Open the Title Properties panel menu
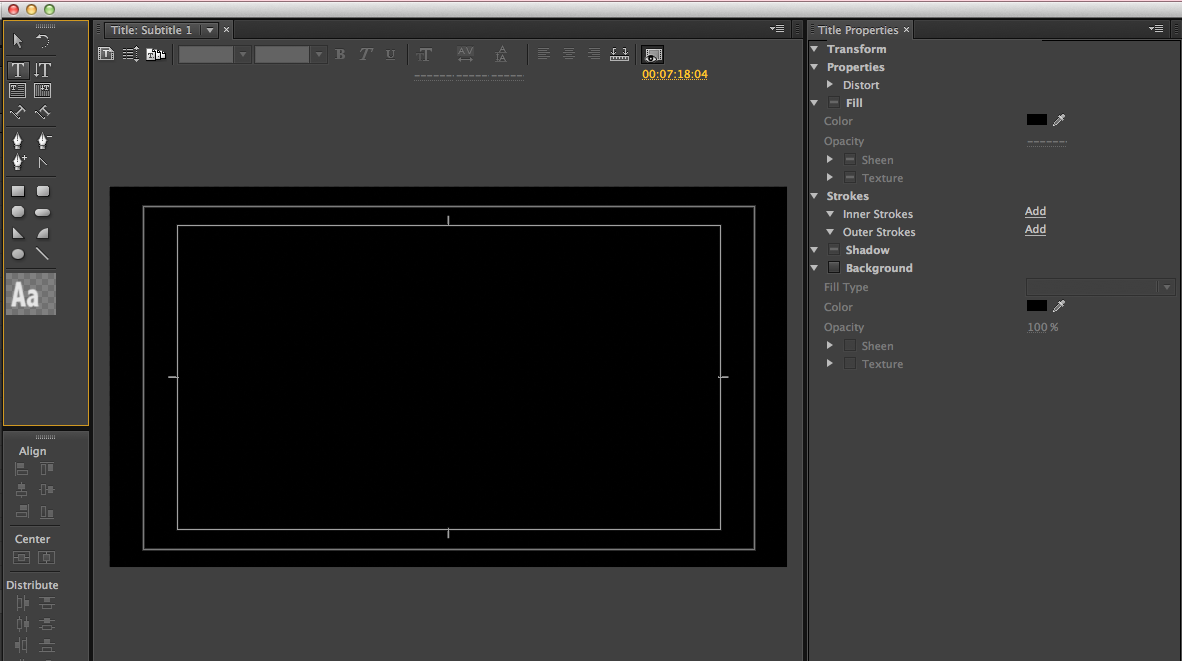 point(1156,29)
